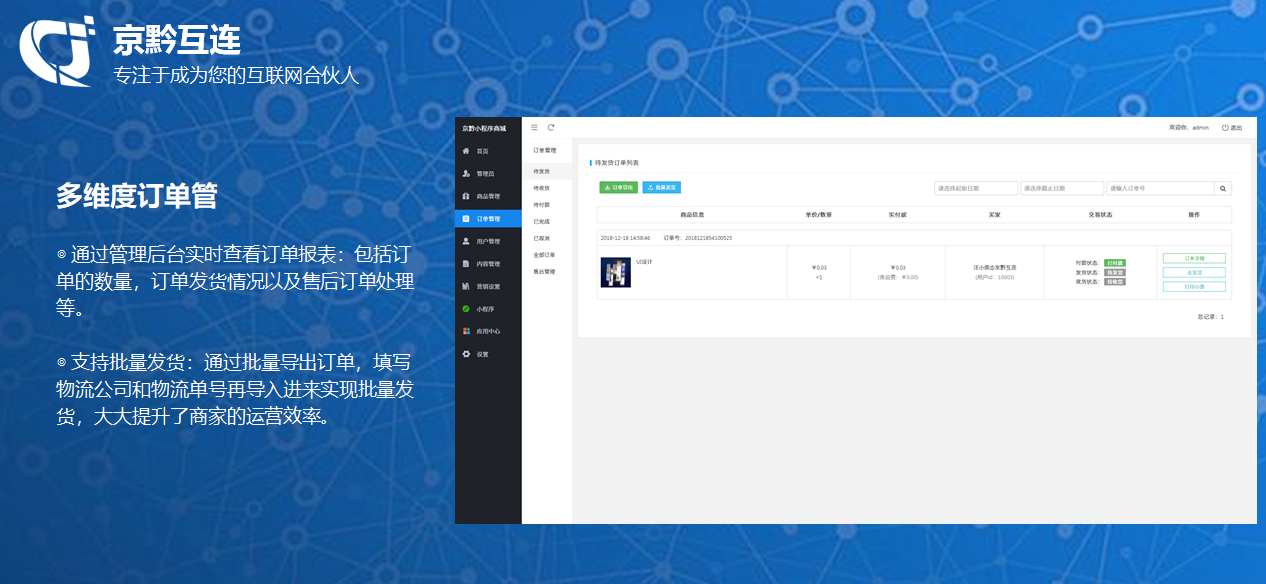
Task: Select 已取消 in the order submenu
Action: pyautogui.click(x=541, y=238)
